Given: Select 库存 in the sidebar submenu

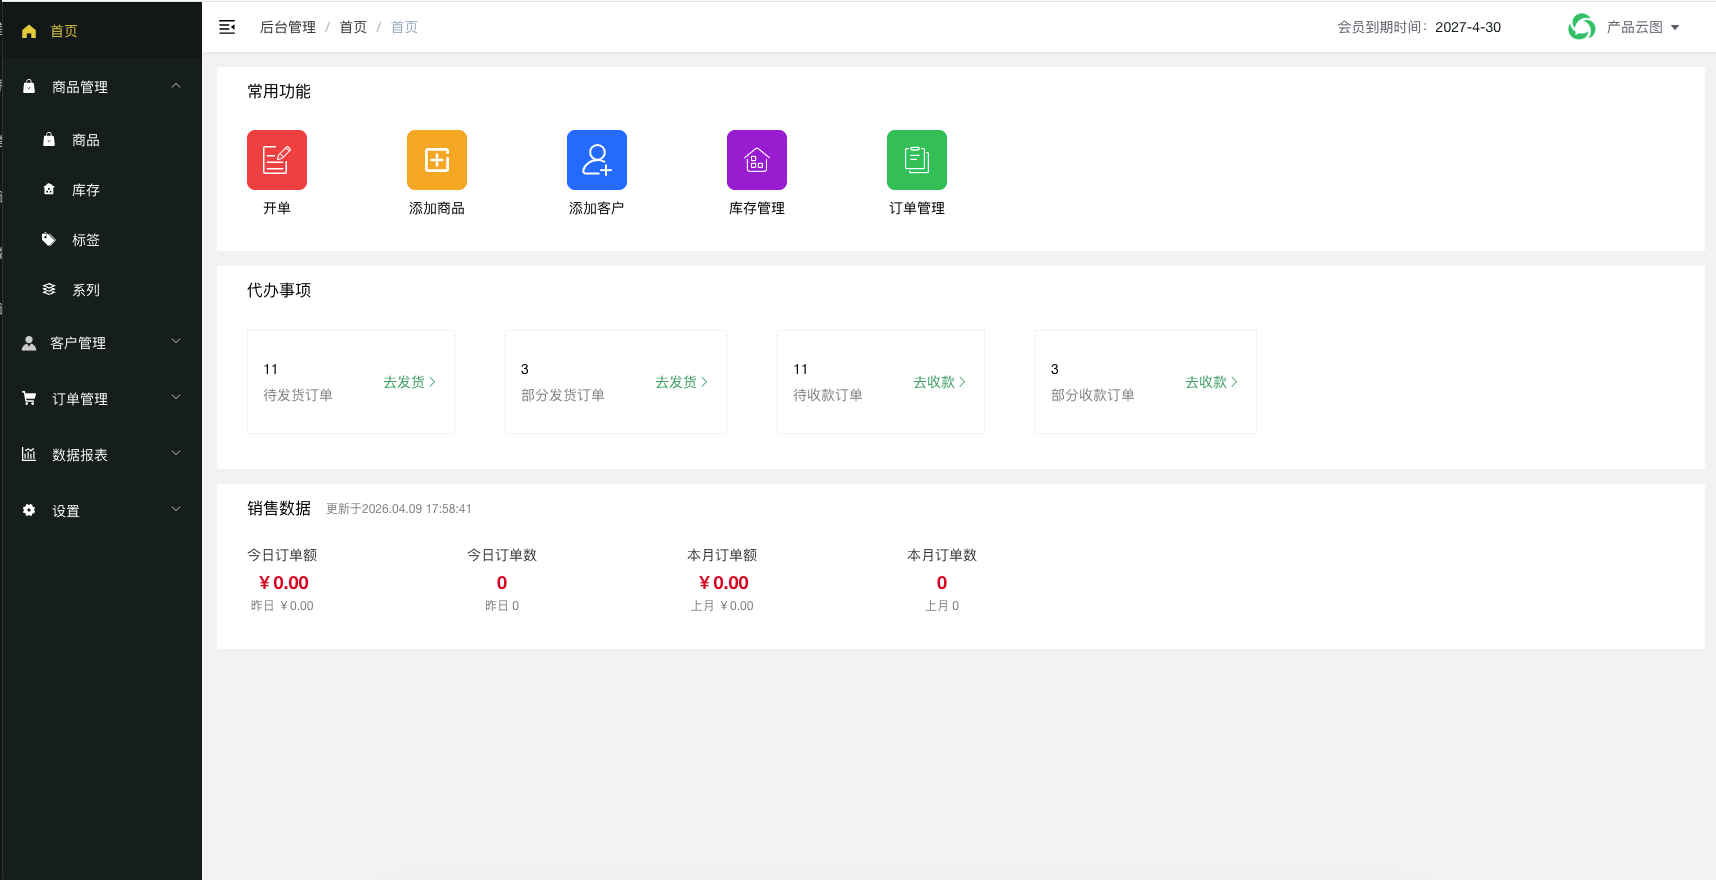Looking at the screenshot, I should tap(86, 190).
